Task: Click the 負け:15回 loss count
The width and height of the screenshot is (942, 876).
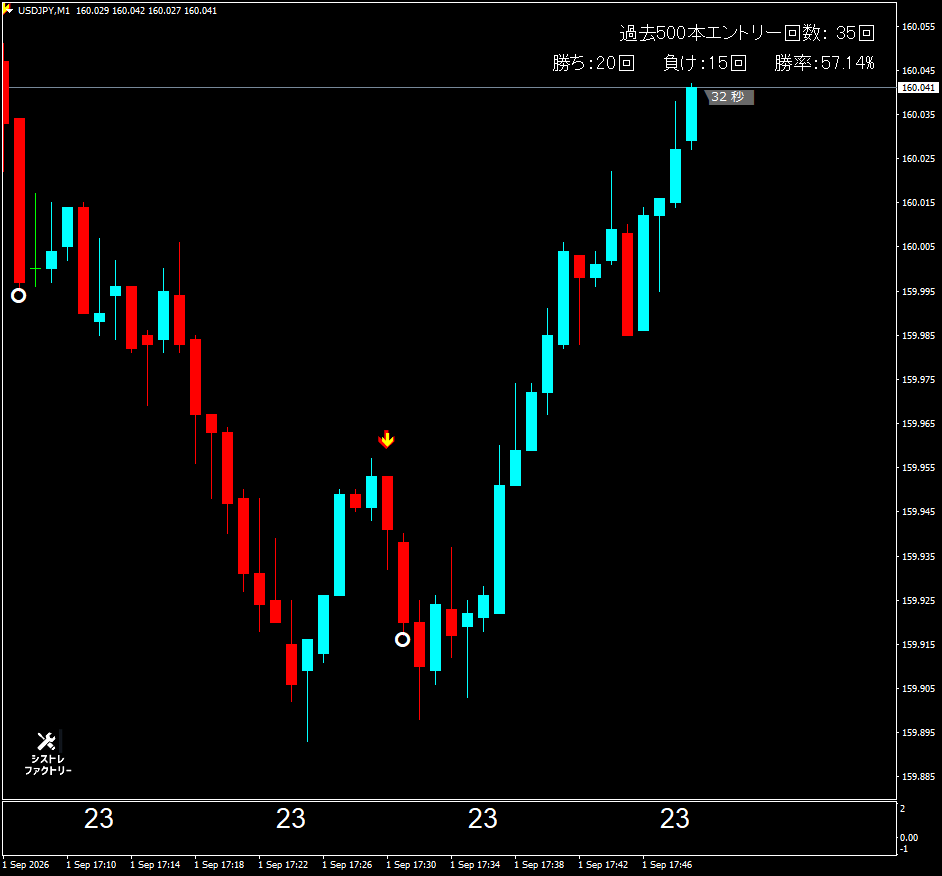Action: 705,62
